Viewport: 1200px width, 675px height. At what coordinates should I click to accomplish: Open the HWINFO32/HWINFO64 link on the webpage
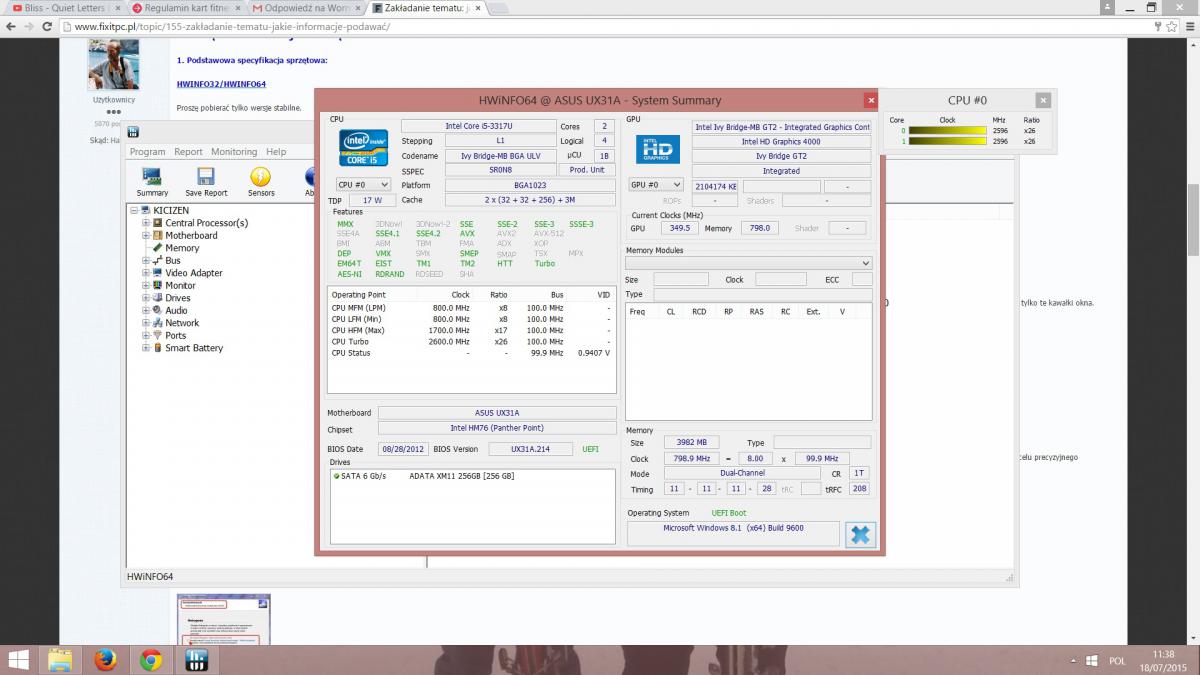(221, 84)
